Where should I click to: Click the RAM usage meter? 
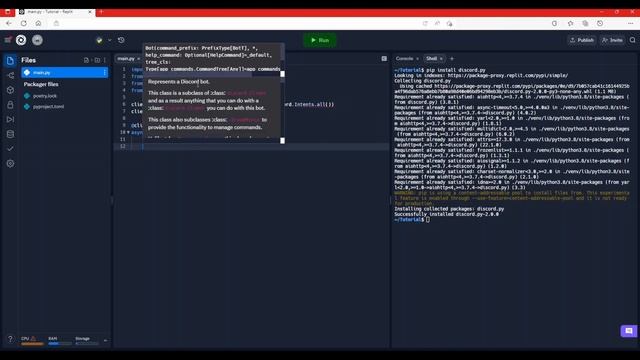tap(60, 340)
